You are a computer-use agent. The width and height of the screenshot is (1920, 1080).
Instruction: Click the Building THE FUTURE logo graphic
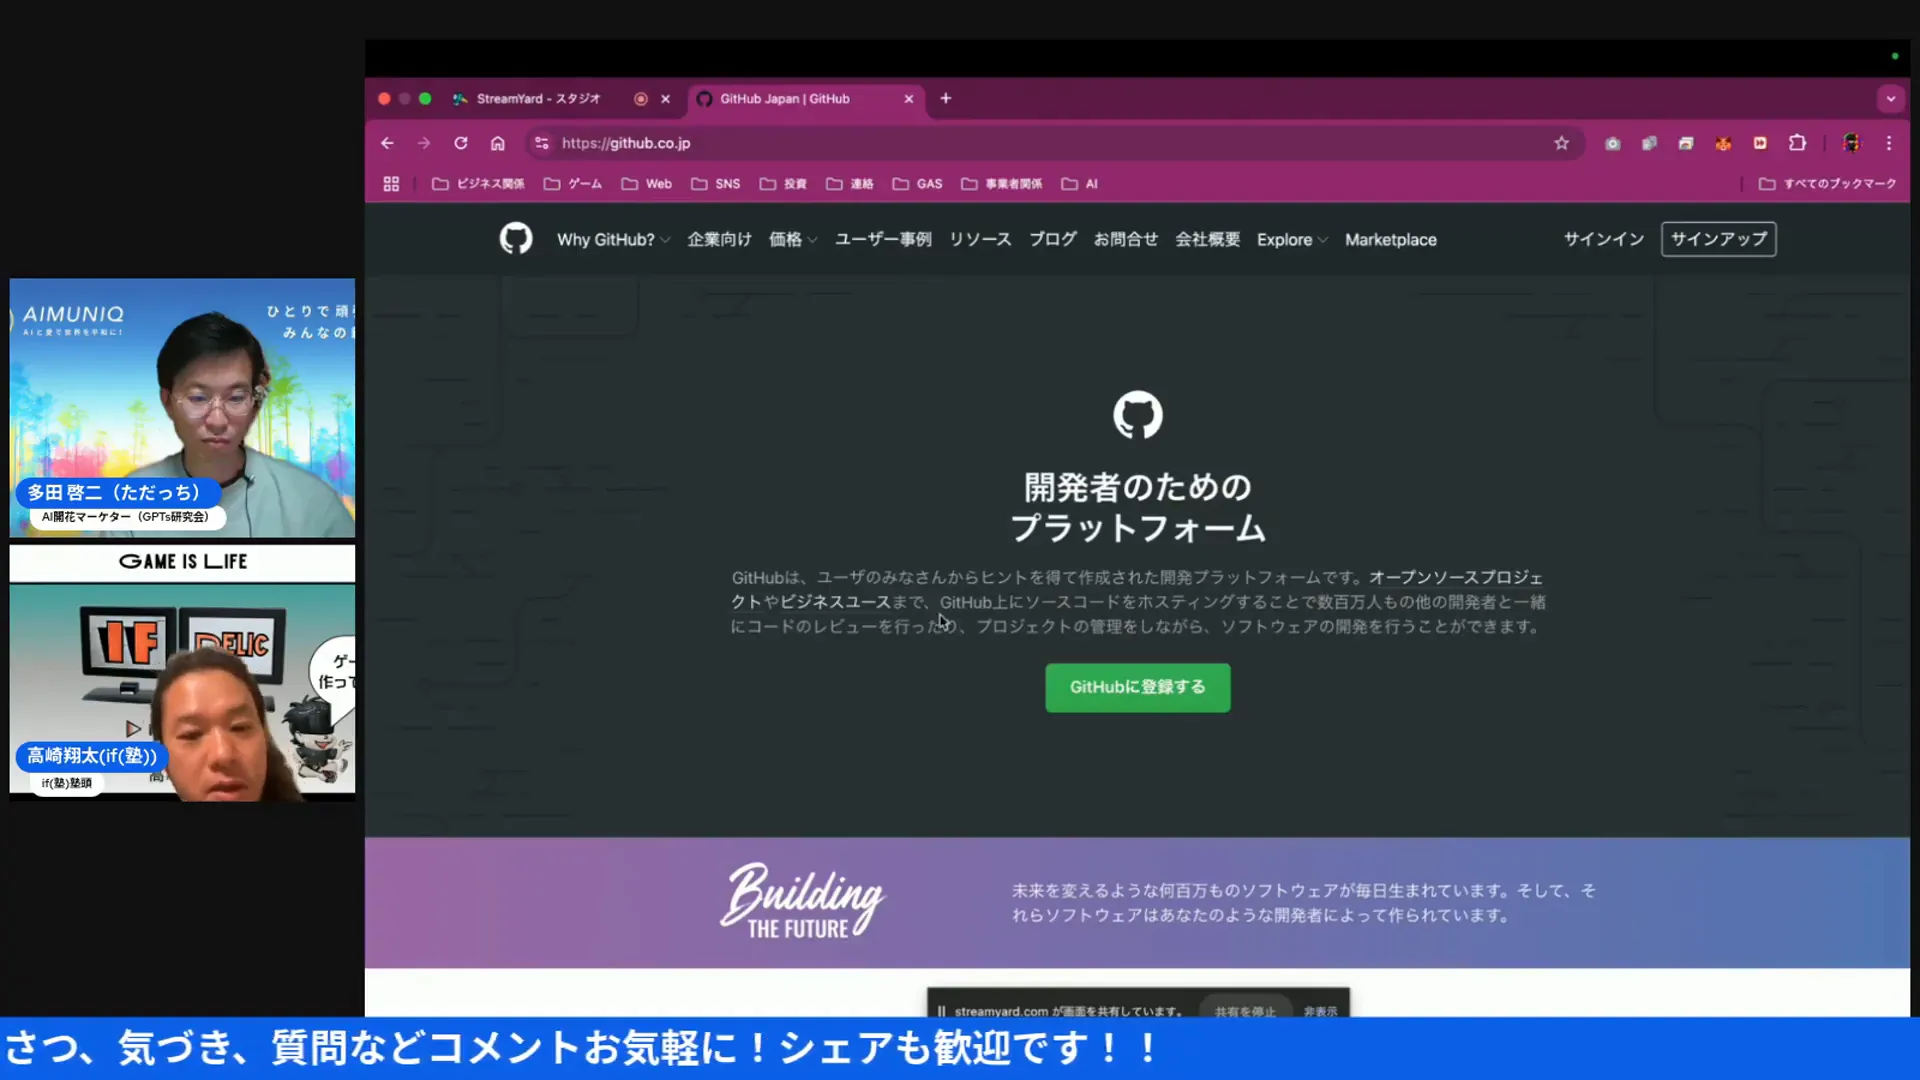pyautogui.click(x=803, y=902)
